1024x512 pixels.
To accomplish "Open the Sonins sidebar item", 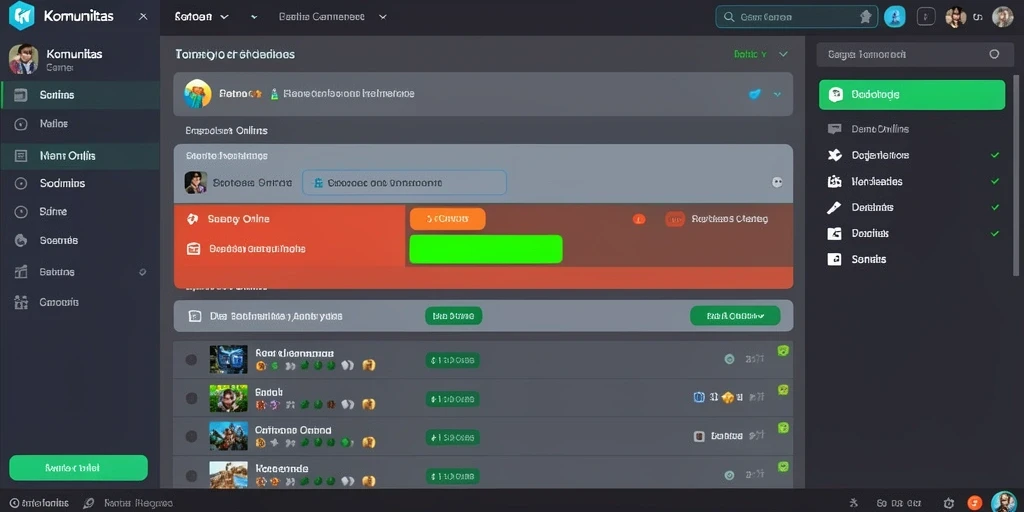I will click(x=80, y=95).
